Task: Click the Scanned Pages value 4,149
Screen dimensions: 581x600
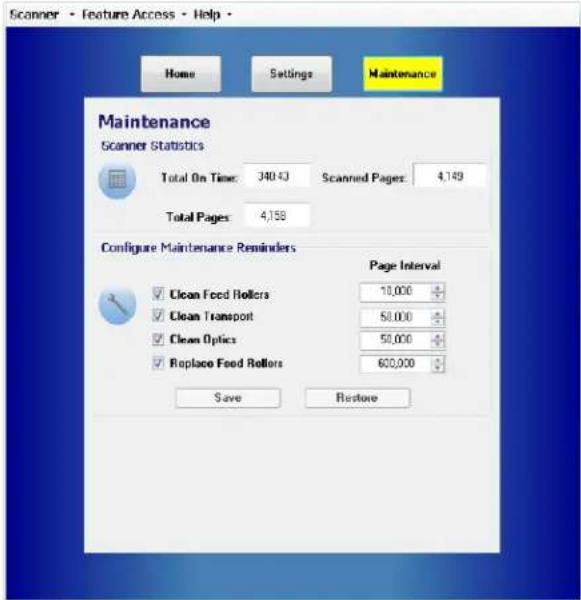Action: [450, 176]
